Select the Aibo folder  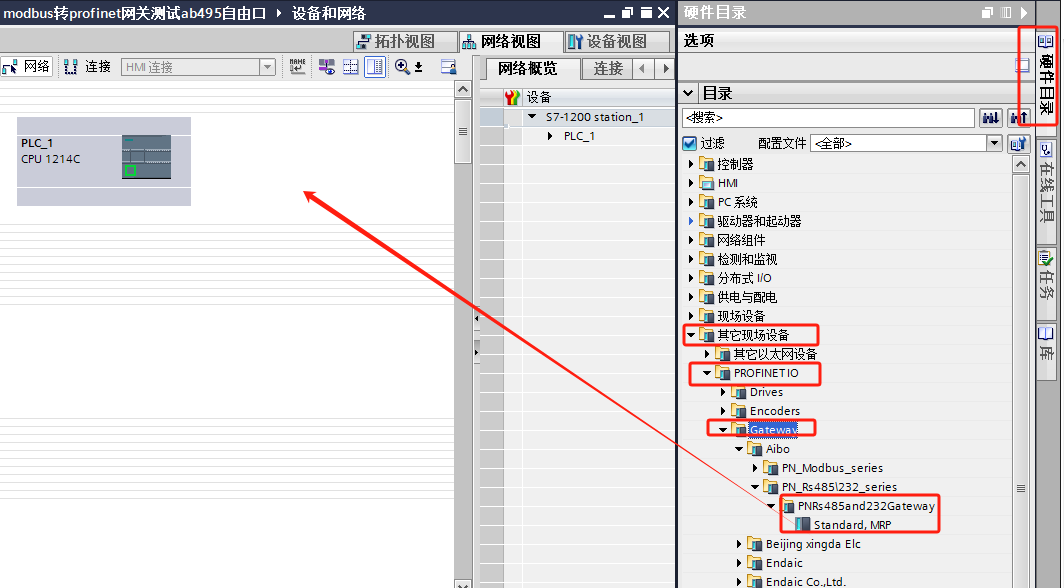[777, 449]
